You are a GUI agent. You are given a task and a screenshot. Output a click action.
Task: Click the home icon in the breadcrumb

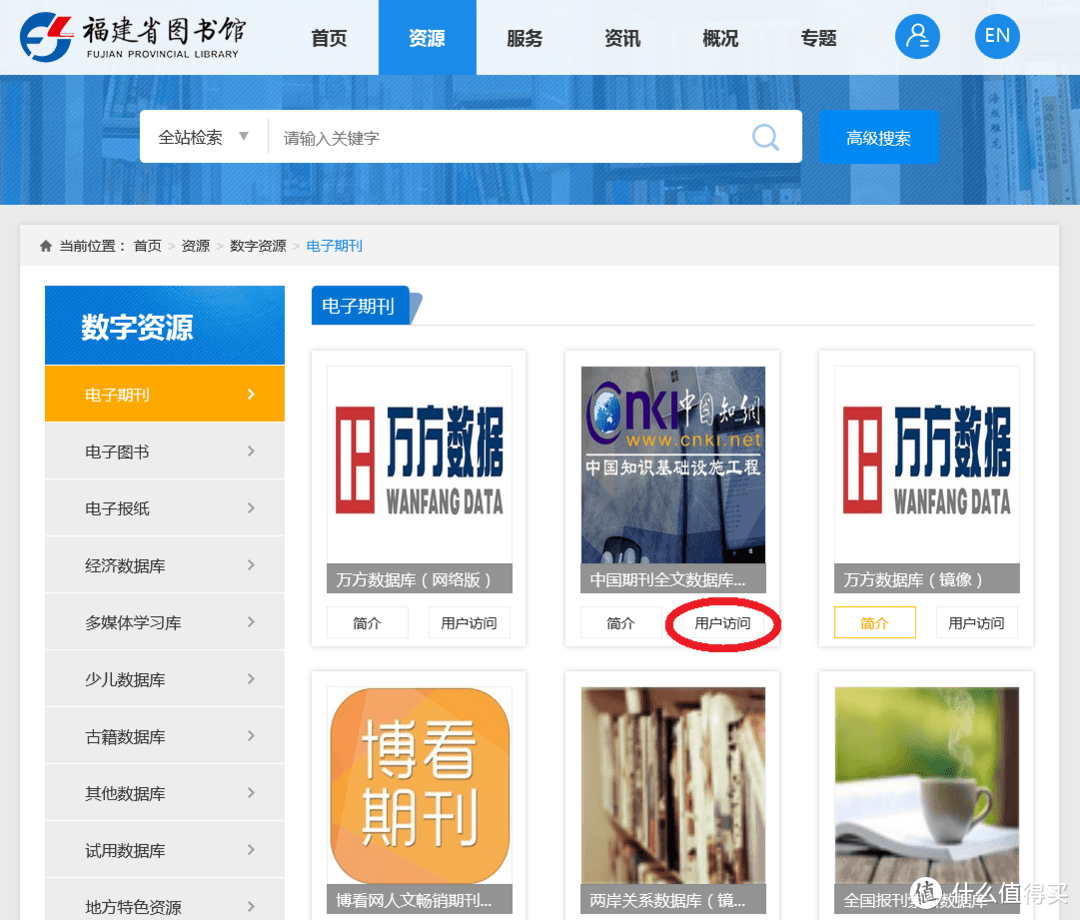point(45,246)
